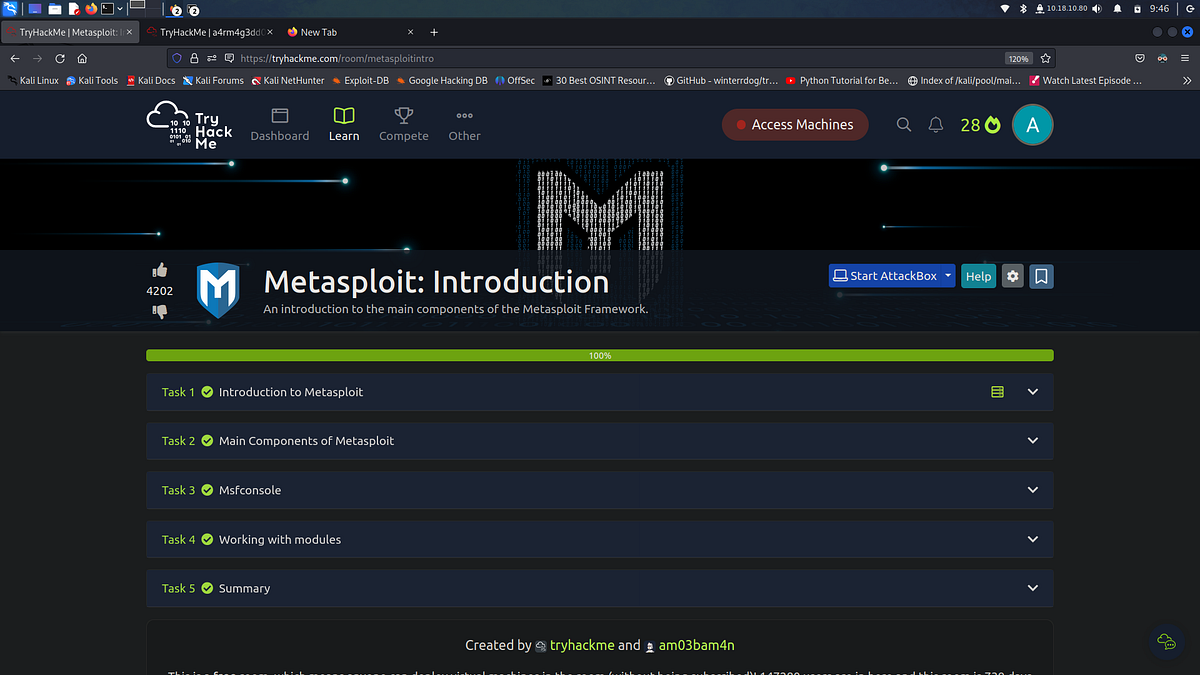Collapse Task 5 Summary section
Screen dimensions: 1200x675
(x=1032, y=588)
